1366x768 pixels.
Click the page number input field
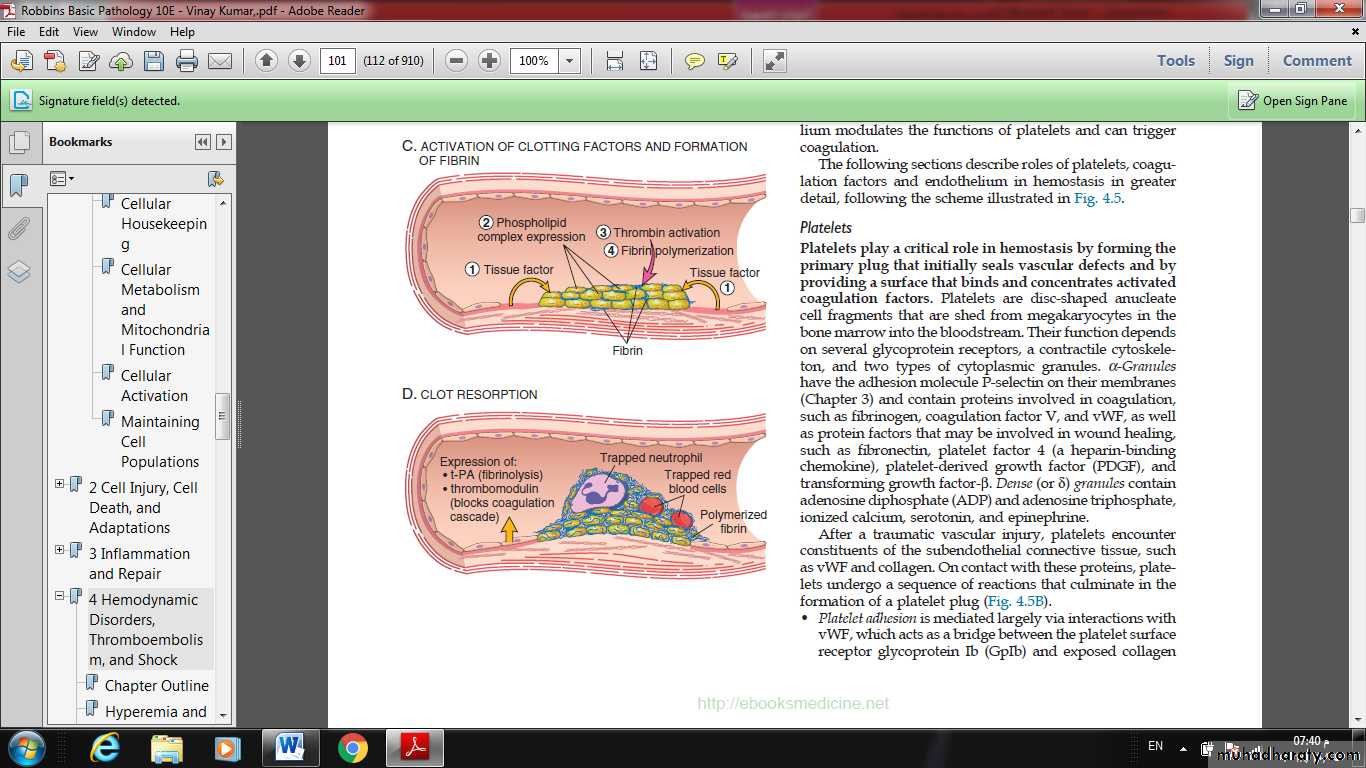click(x=338, y=61)
